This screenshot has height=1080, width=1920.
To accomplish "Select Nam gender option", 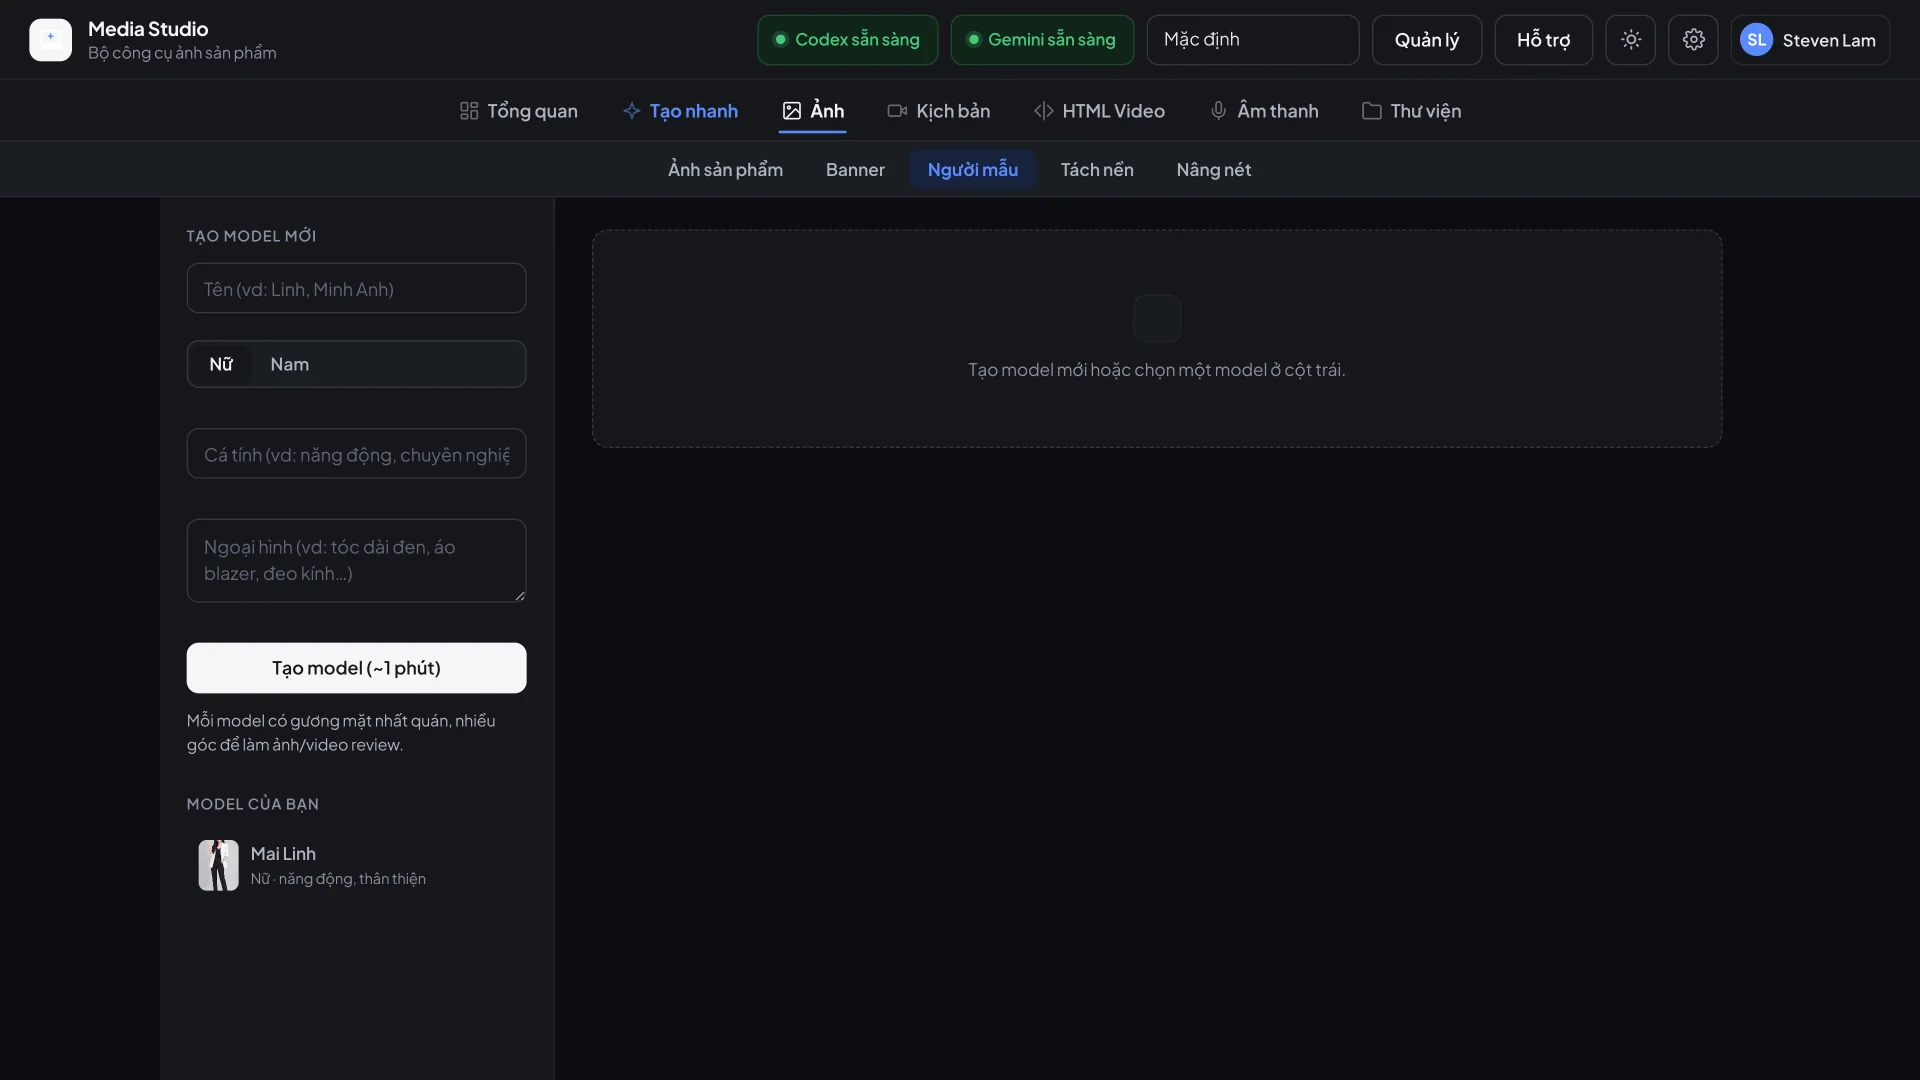I will [289, 364].
